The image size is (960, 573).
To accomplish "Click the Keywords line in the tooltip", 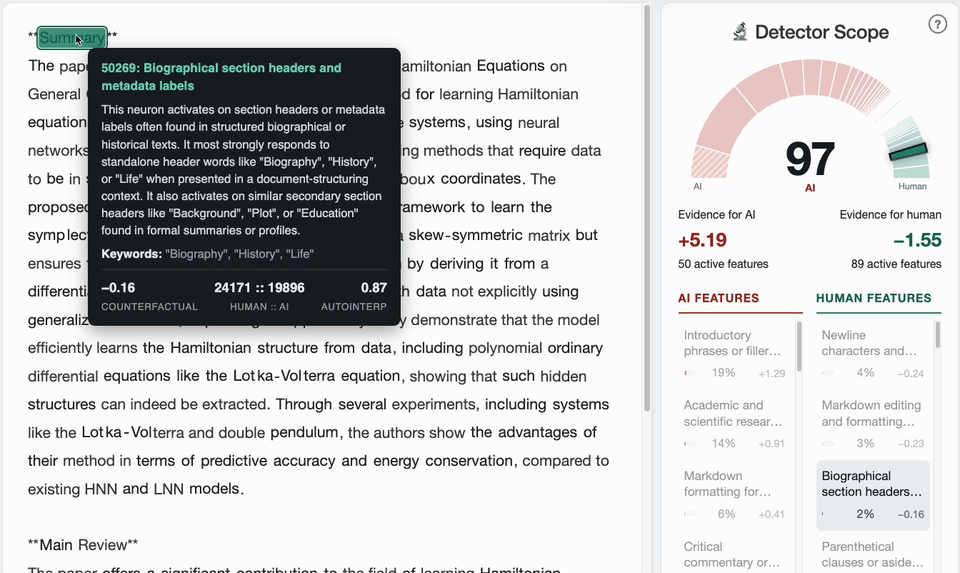I will tap(208, 253).
